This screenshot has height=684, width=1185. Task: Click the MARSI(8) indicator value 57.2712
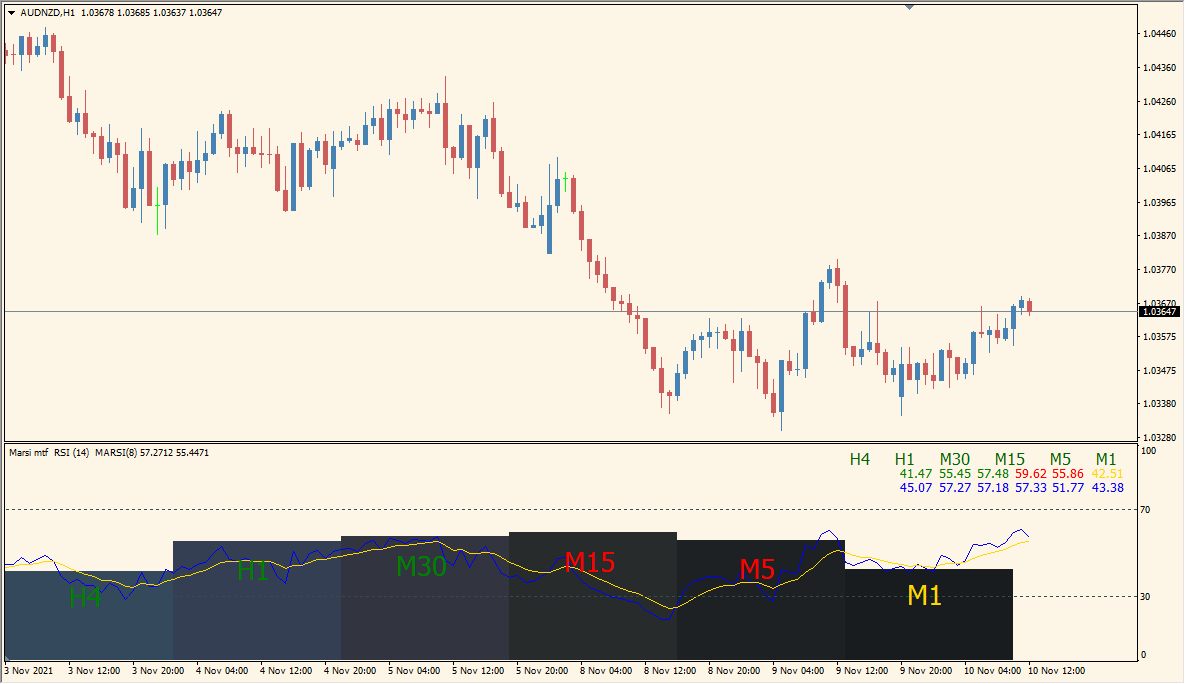pyautogui.click(x=157, y=453)
